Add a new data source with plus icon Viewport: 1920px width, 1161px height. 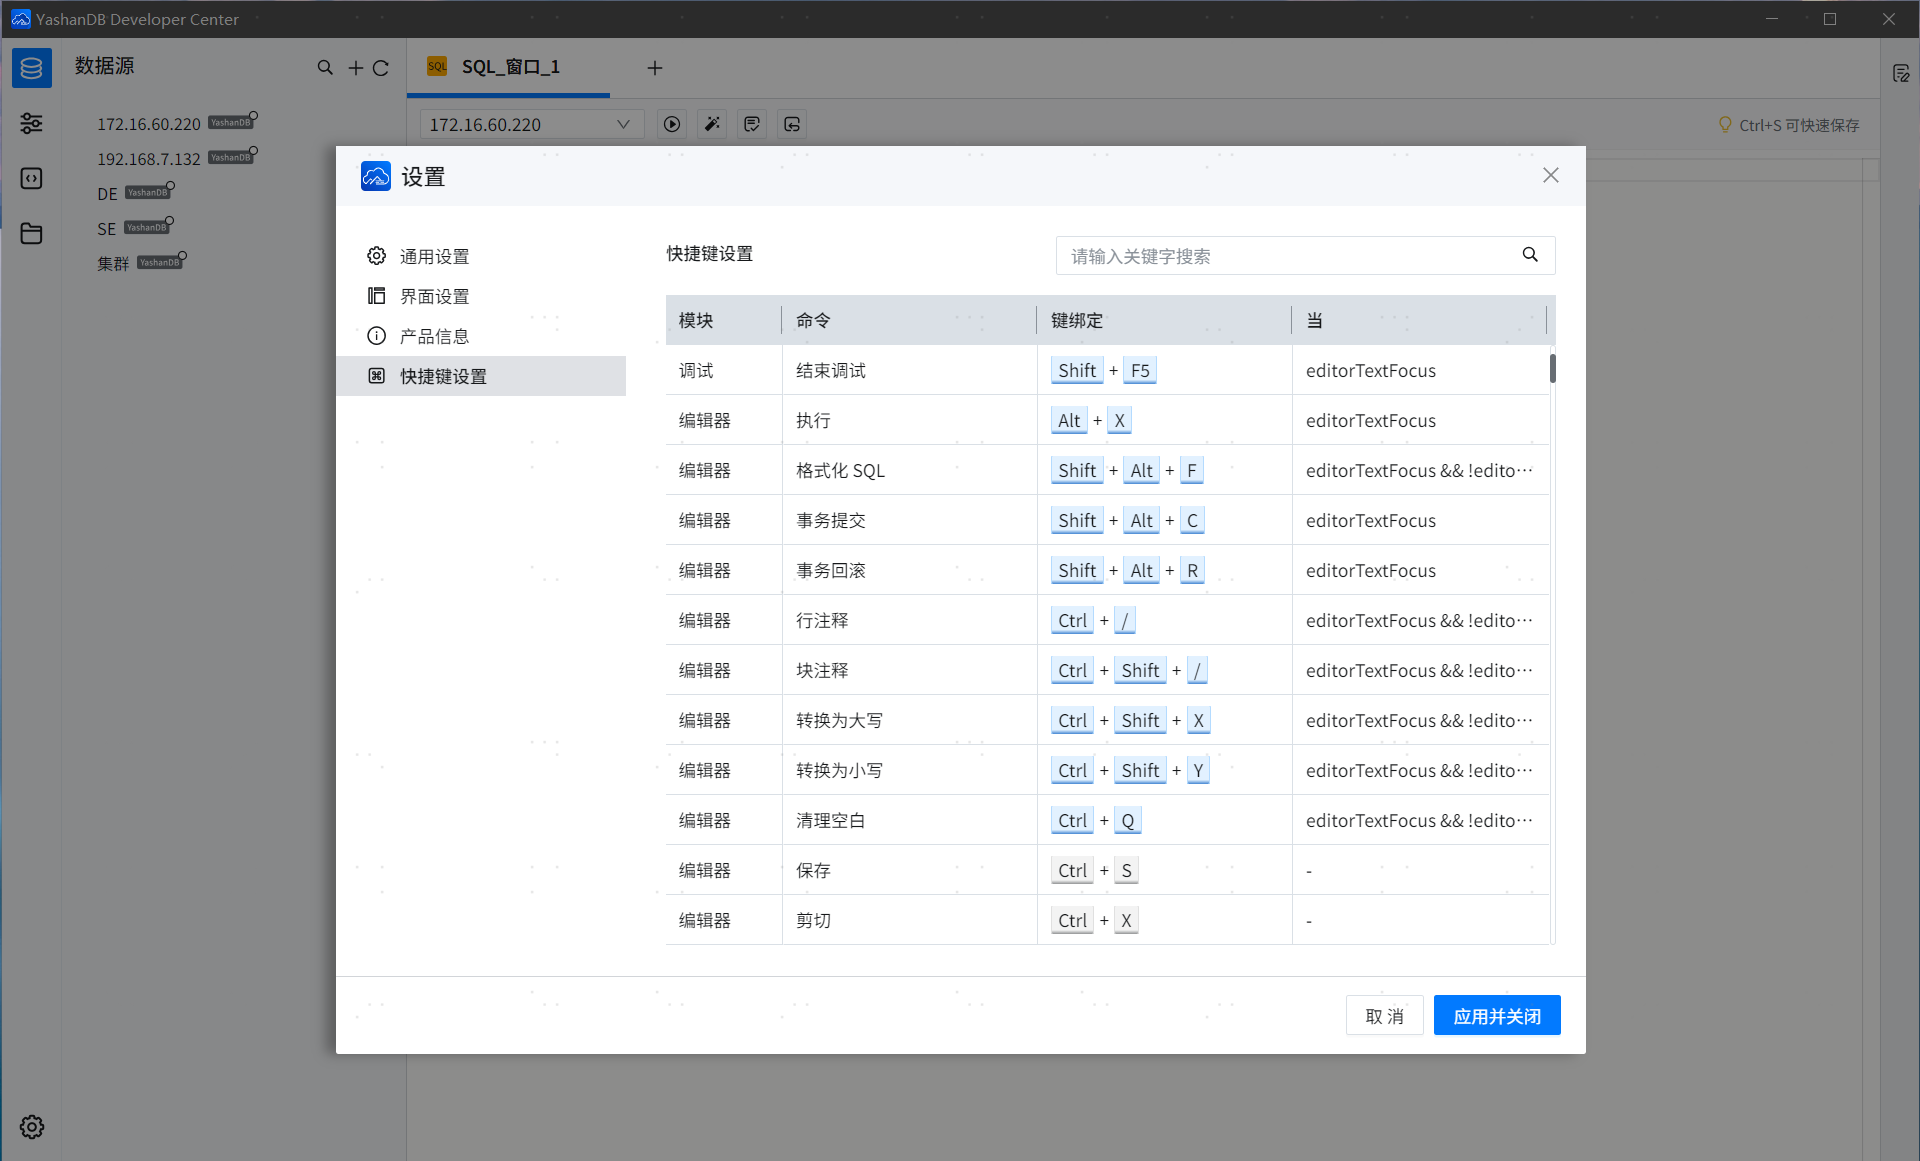point(355,68)
